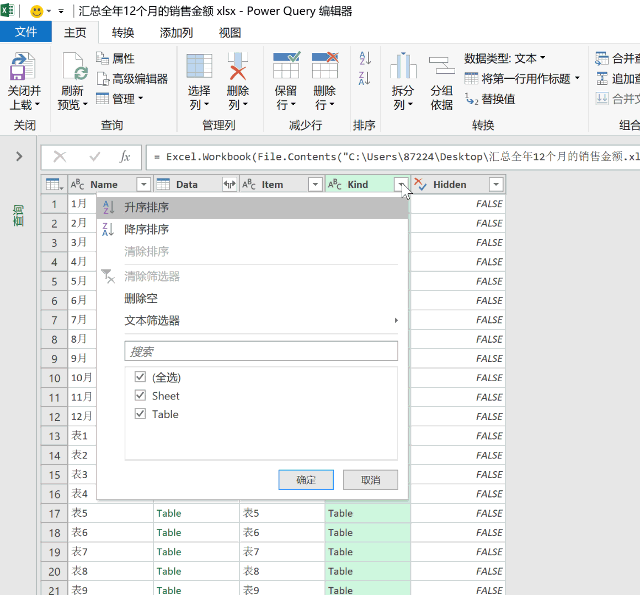This screenshot has height=595, width=640.
Task: Open the 文件 file tab
Action: coord(26,32)
